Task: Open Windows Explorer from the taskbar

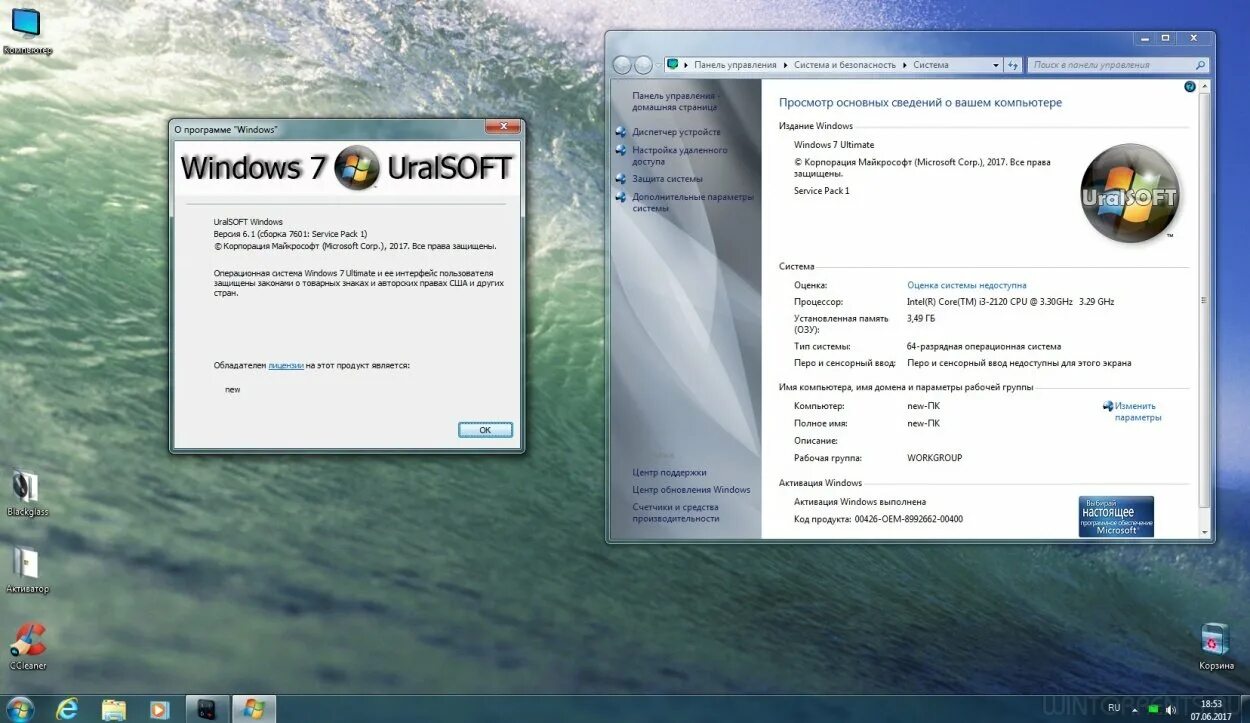Action: (114, 709)
